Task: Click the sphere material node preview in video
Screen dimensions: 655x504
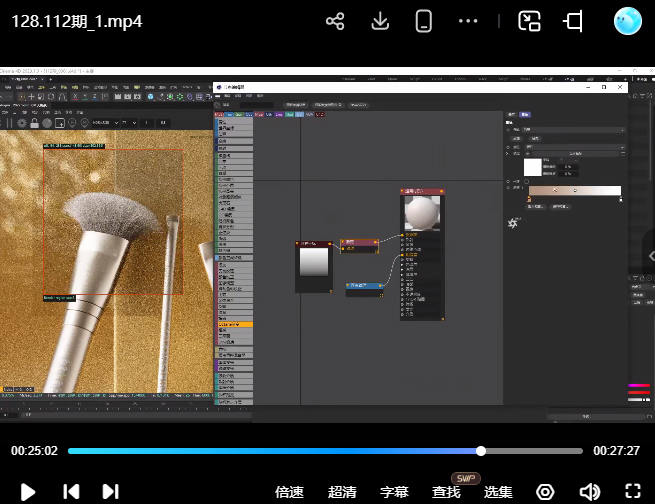Action: click(421, 212)
